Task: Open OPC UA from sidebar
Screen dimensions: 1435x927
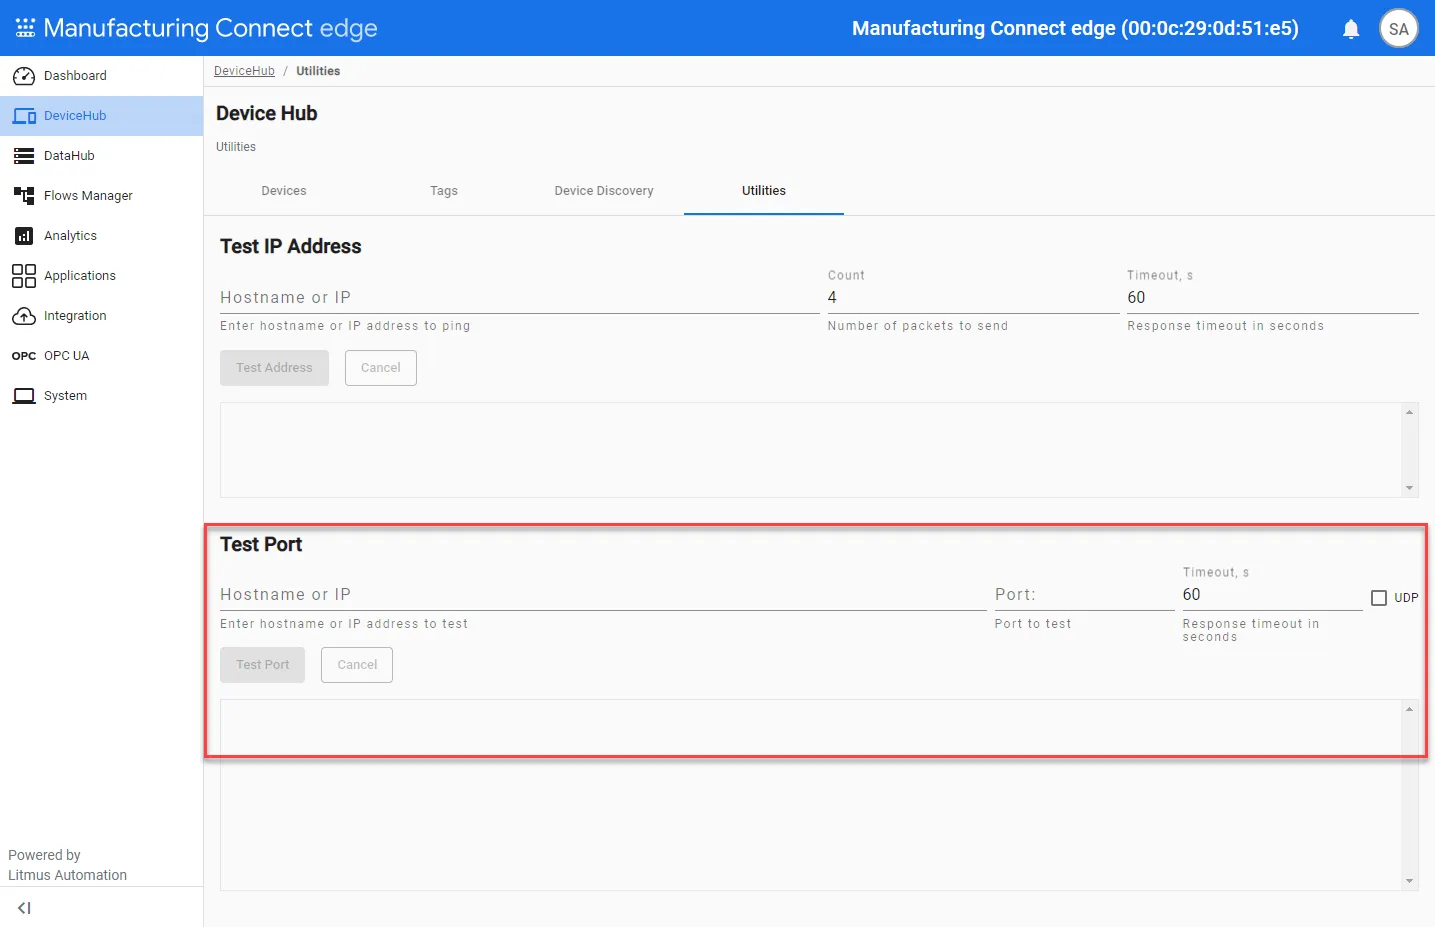Action: pyautogui.click(x=101, y=356)
